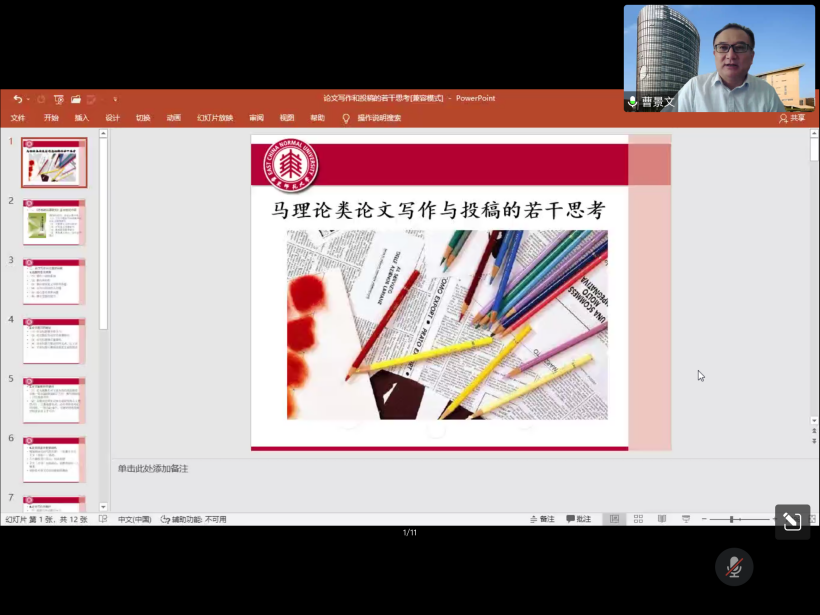Open 批注 comments from status bar
Viewport: 820px width, 615px height.
[578, 519]
